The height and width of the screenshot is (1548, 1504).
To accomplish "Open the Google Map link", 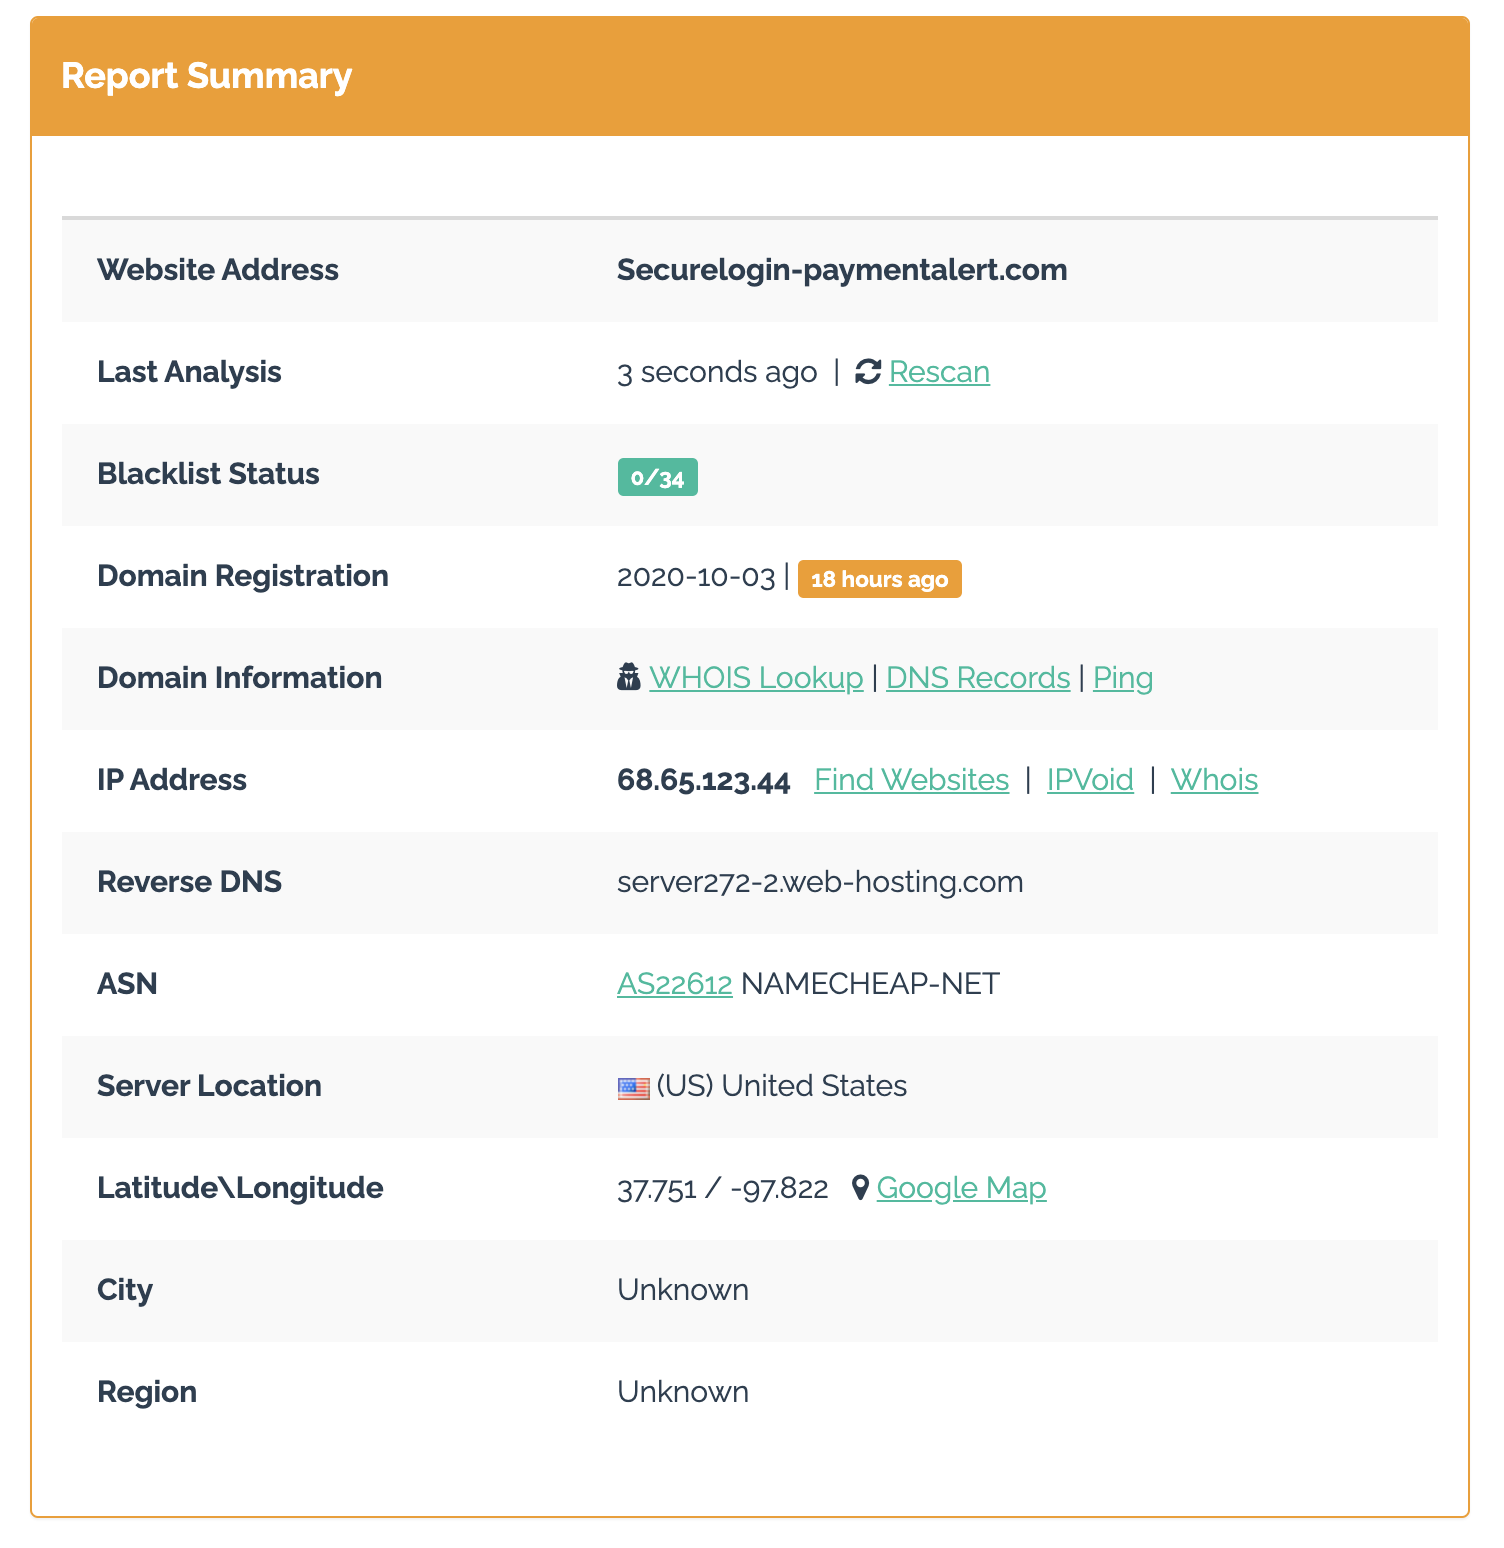I will [961, 1188].
